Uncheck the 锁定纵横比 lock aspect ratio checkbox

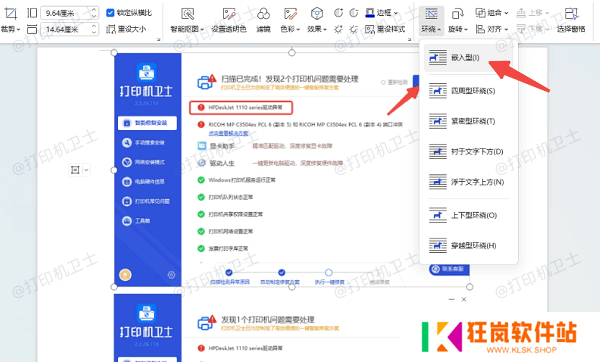click(110, 13)
